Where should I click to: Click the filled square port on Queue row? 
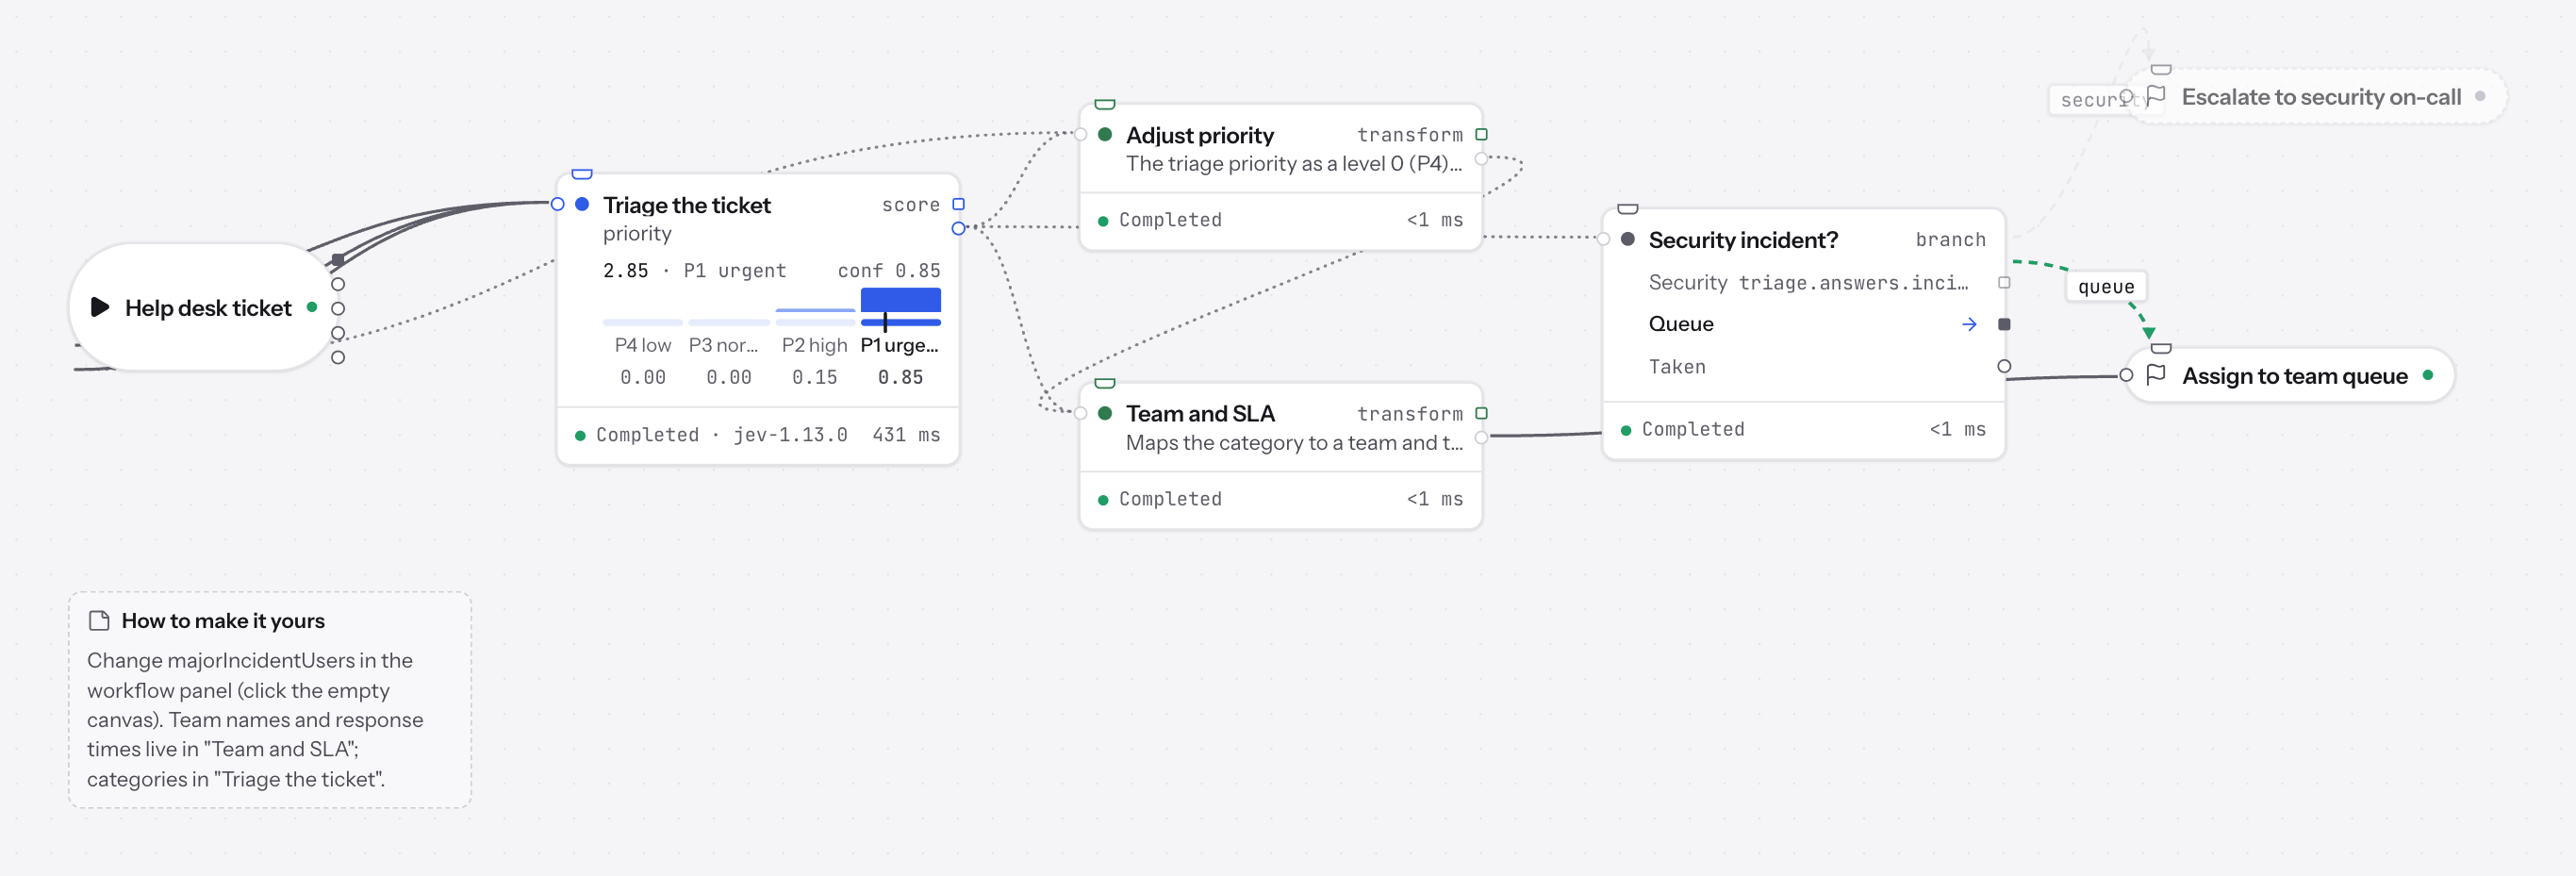click(x=2004, y=324)
